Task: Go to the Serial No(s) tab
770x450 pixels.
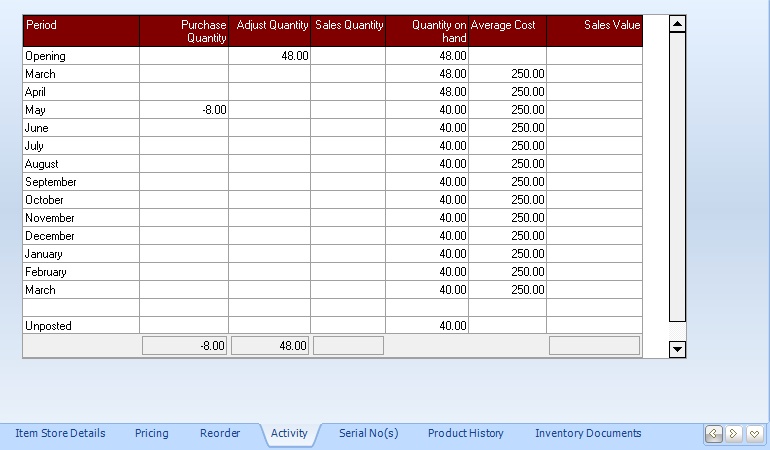Action: tap(368, 434)
